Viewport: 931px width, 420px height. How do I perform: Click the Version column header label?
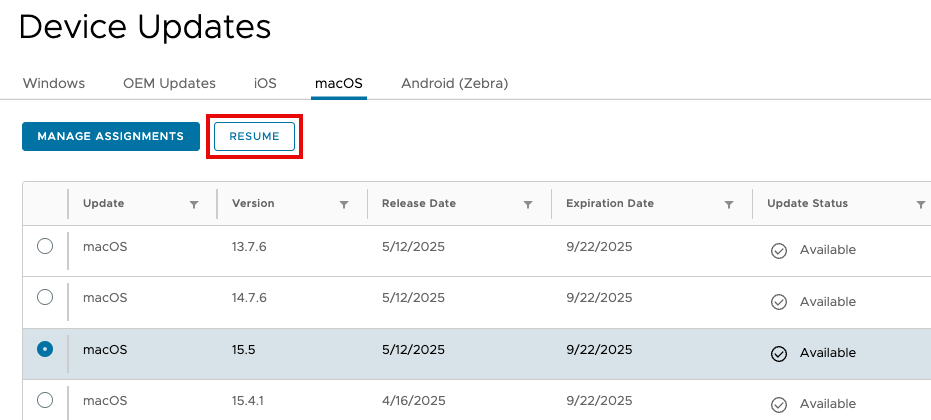(253, 203)
